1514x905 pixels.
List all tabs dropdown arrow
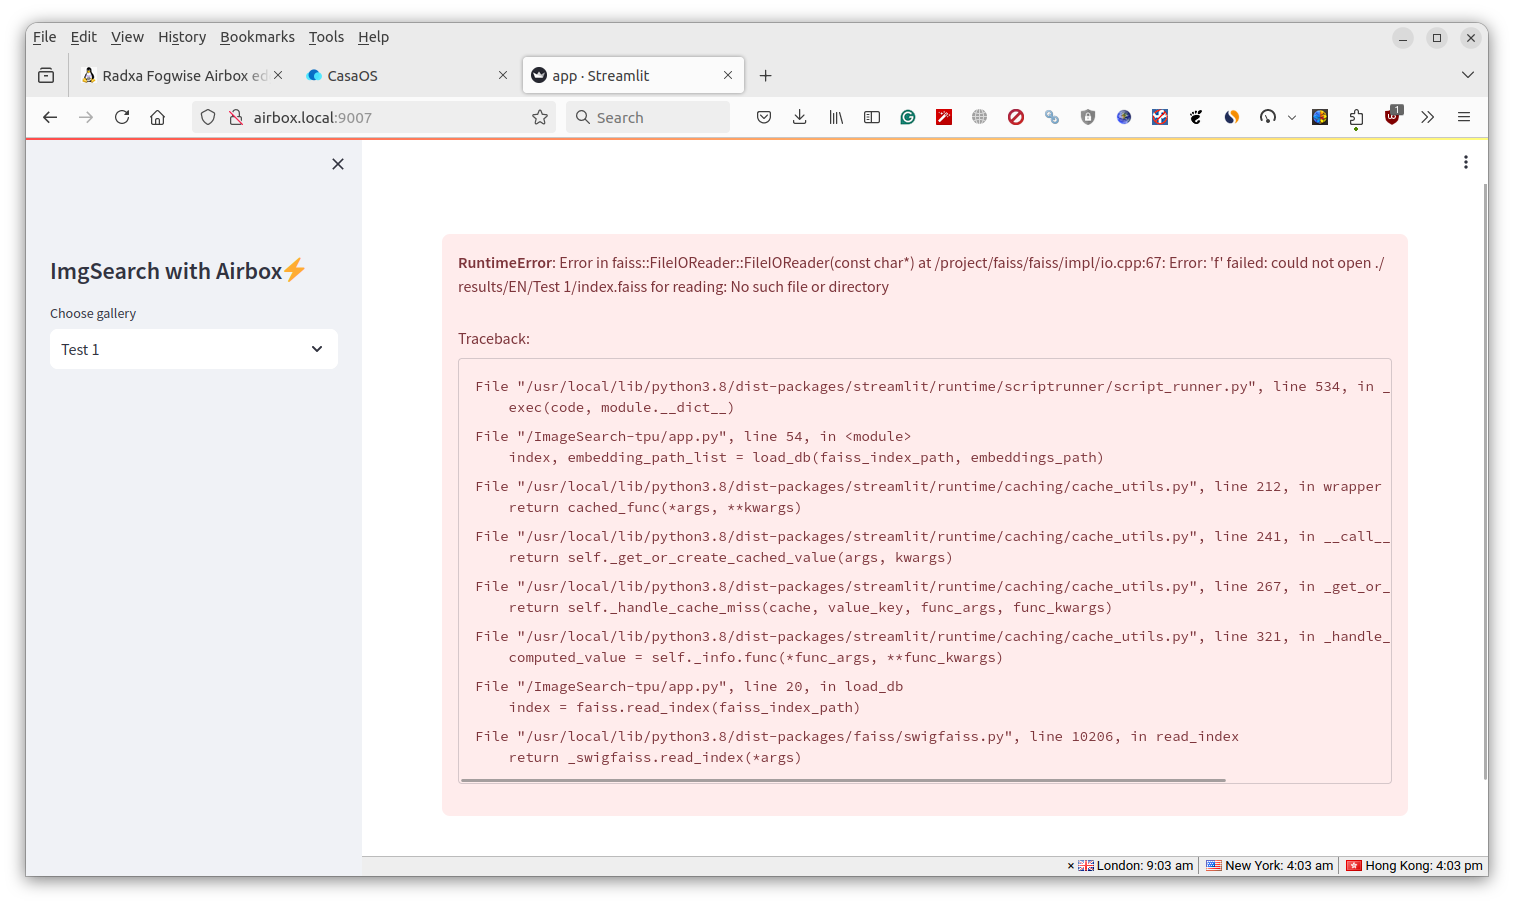tap(1467, 75)
